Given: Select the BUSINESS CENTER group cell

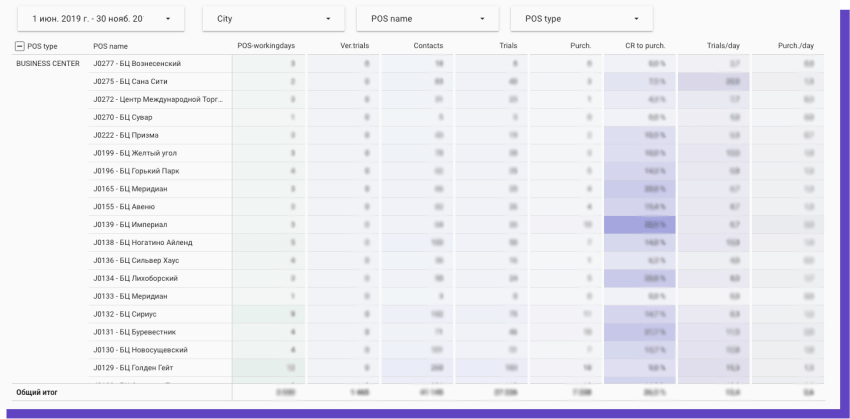Looking at the screenshot, I should click(50, 63).
